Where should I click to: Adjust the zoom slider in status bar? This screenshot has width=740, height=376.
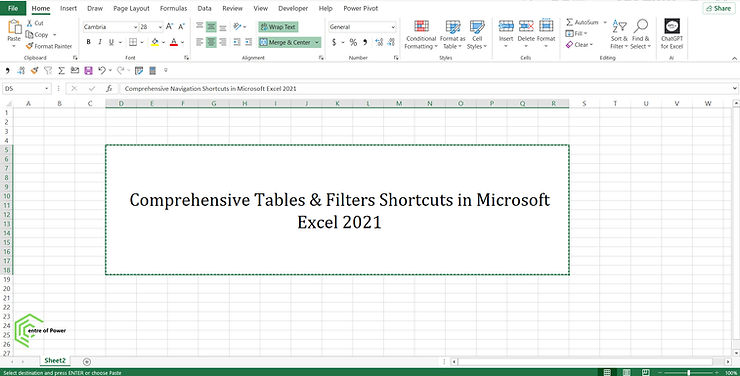(689, 373)
